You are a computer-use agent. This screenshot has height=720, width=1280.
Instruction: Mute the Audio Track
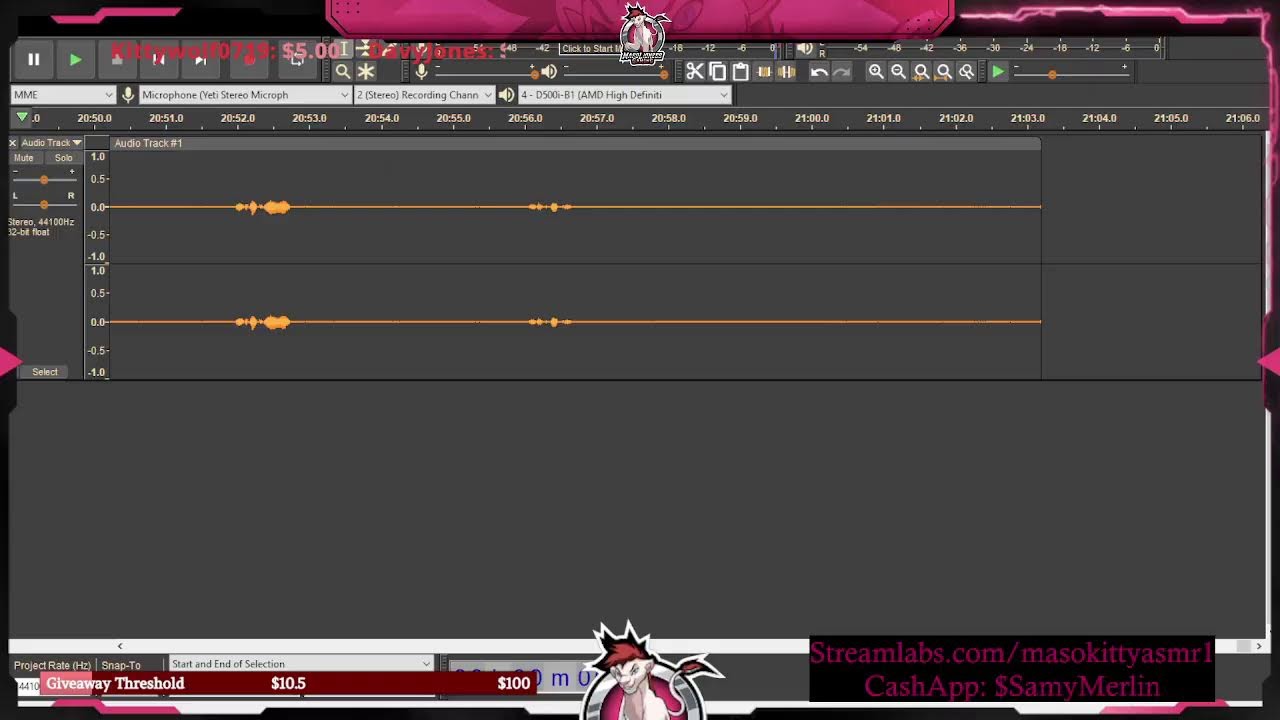tap(24, 158)
